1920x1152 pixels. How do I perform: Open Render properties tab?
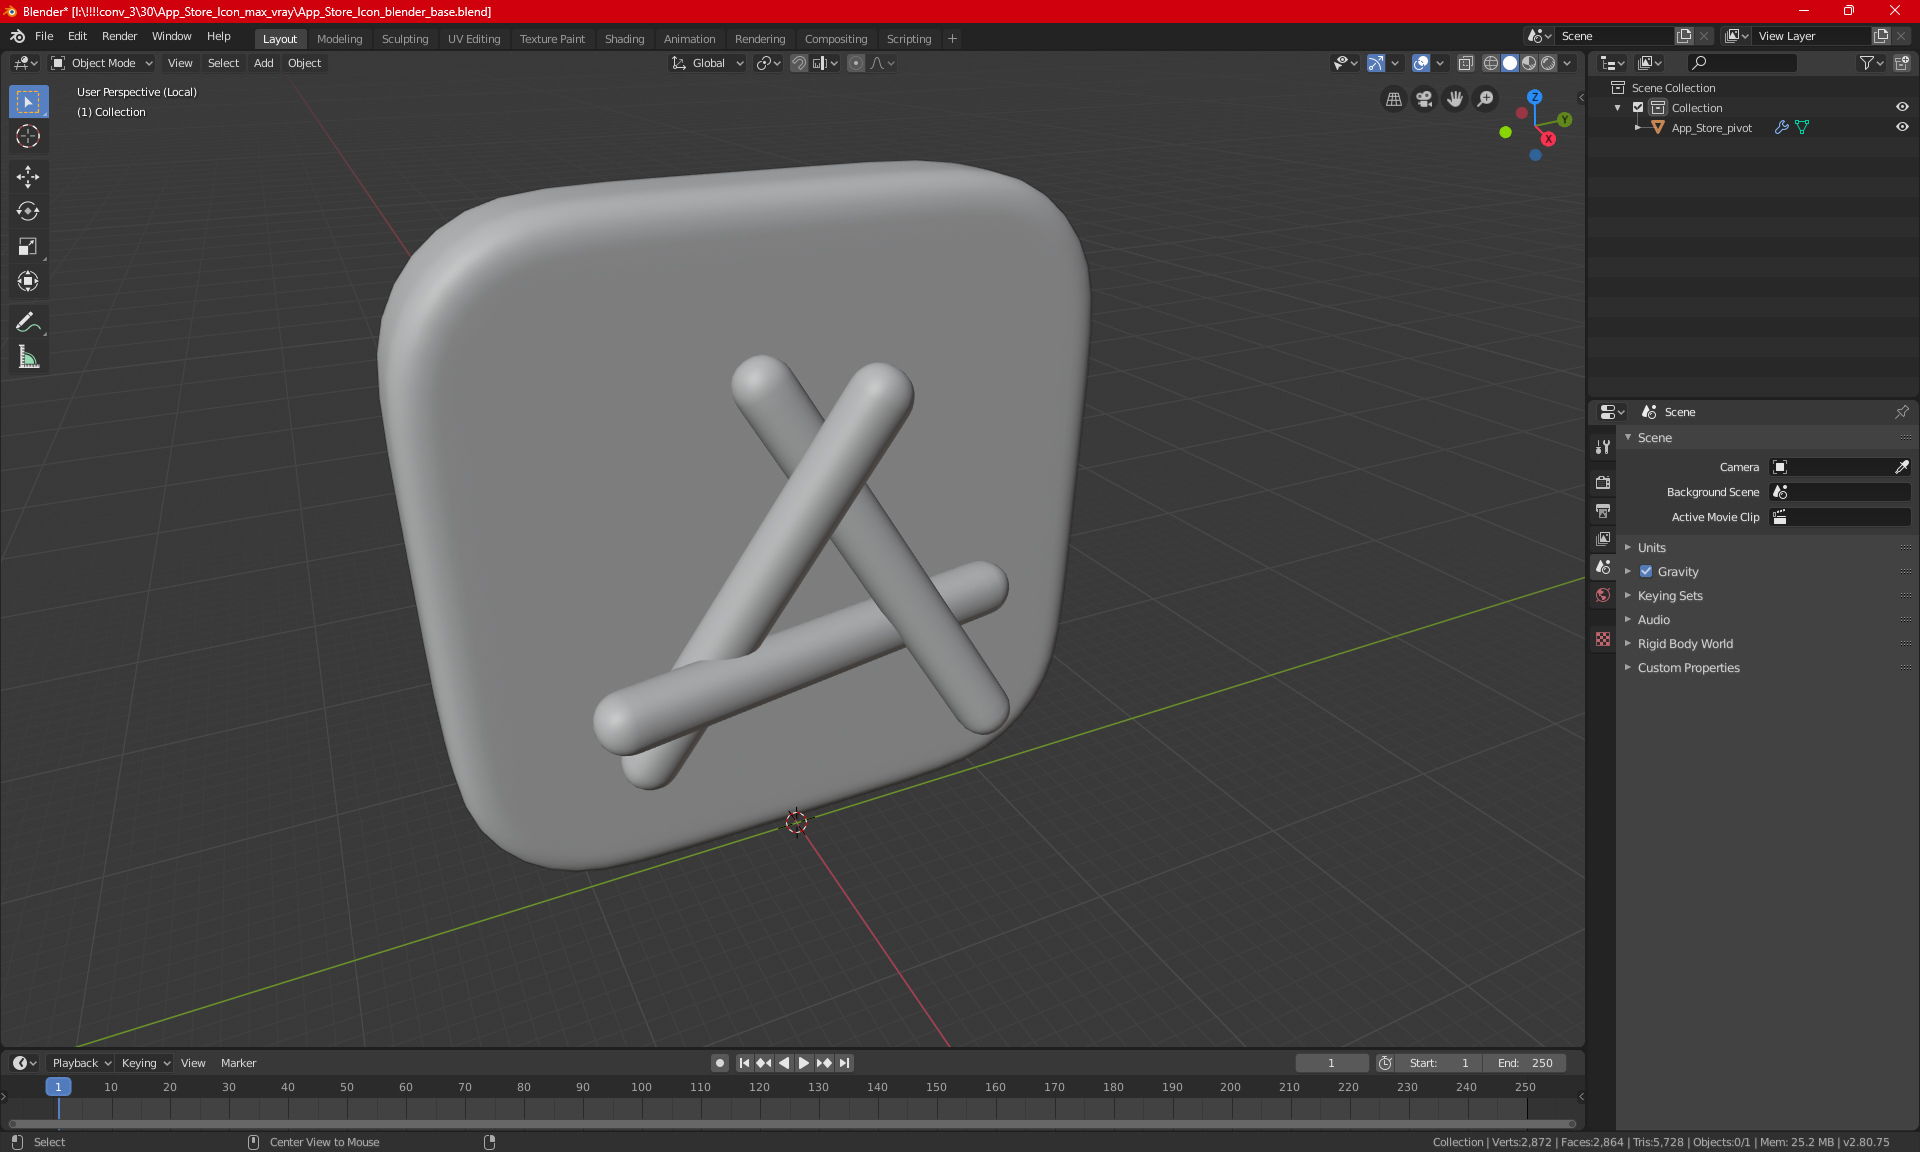pos(1603,482)
